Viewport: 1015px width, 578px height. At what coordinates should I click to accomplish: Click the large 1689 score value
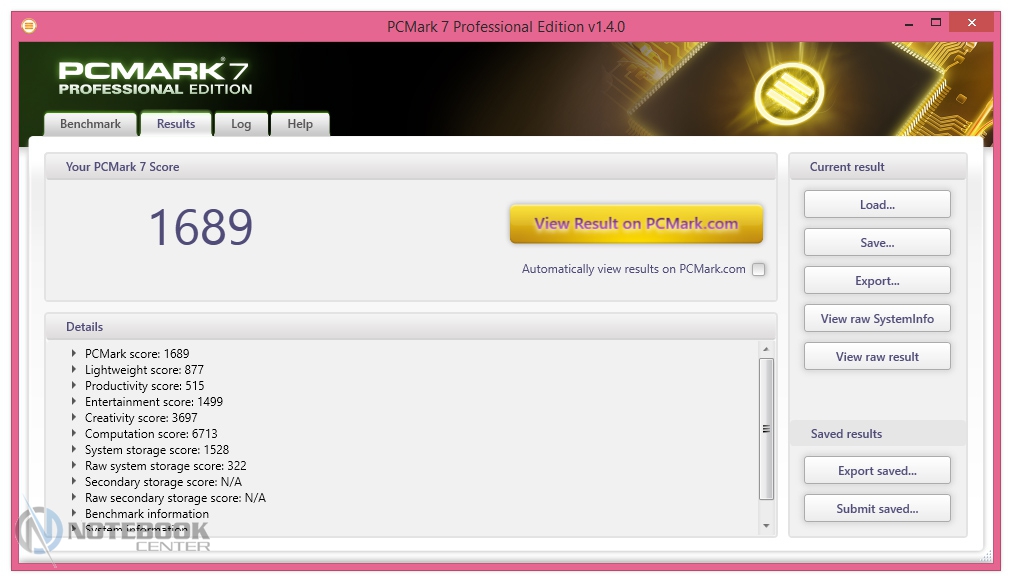click(x=201, y=227)
